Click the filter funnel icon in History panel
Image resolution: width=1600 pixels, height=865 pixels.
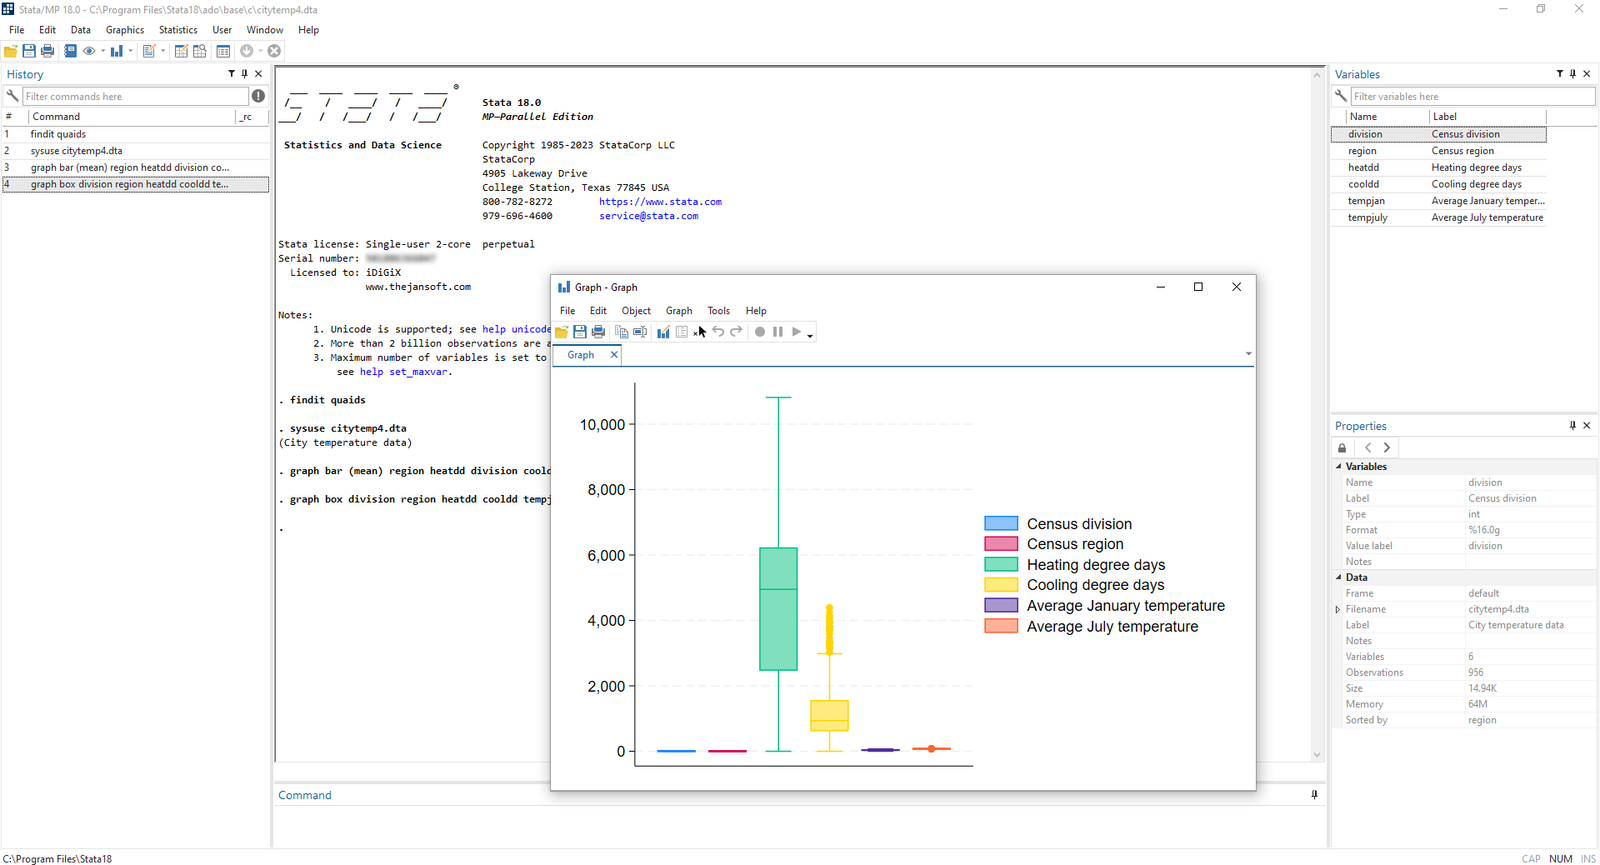(231, 74)
